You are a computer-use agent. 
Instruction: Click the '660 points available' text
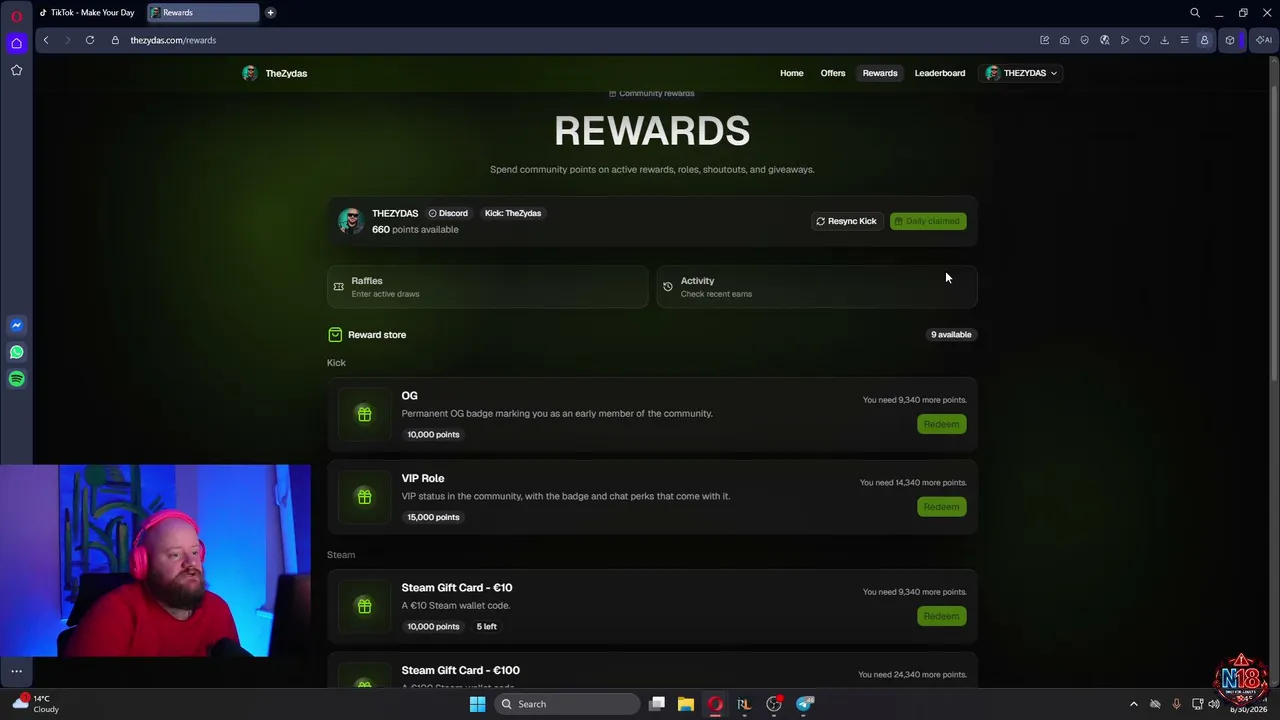(415, 230)
